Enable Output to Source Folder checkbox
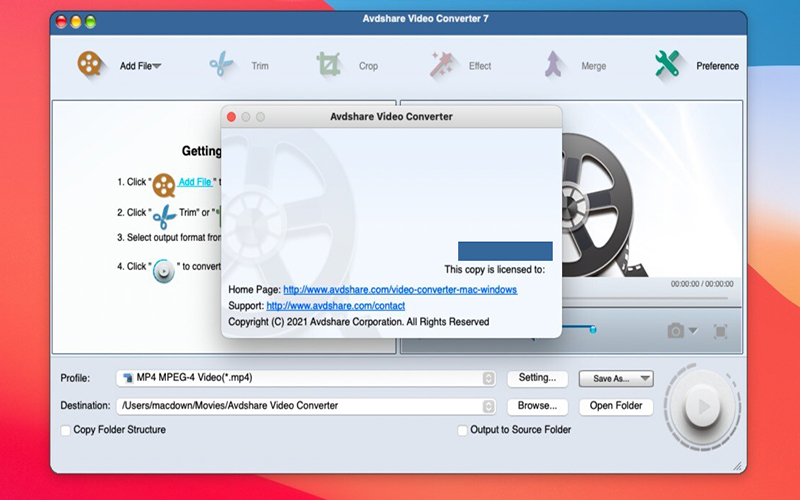 tap(462, 430)
